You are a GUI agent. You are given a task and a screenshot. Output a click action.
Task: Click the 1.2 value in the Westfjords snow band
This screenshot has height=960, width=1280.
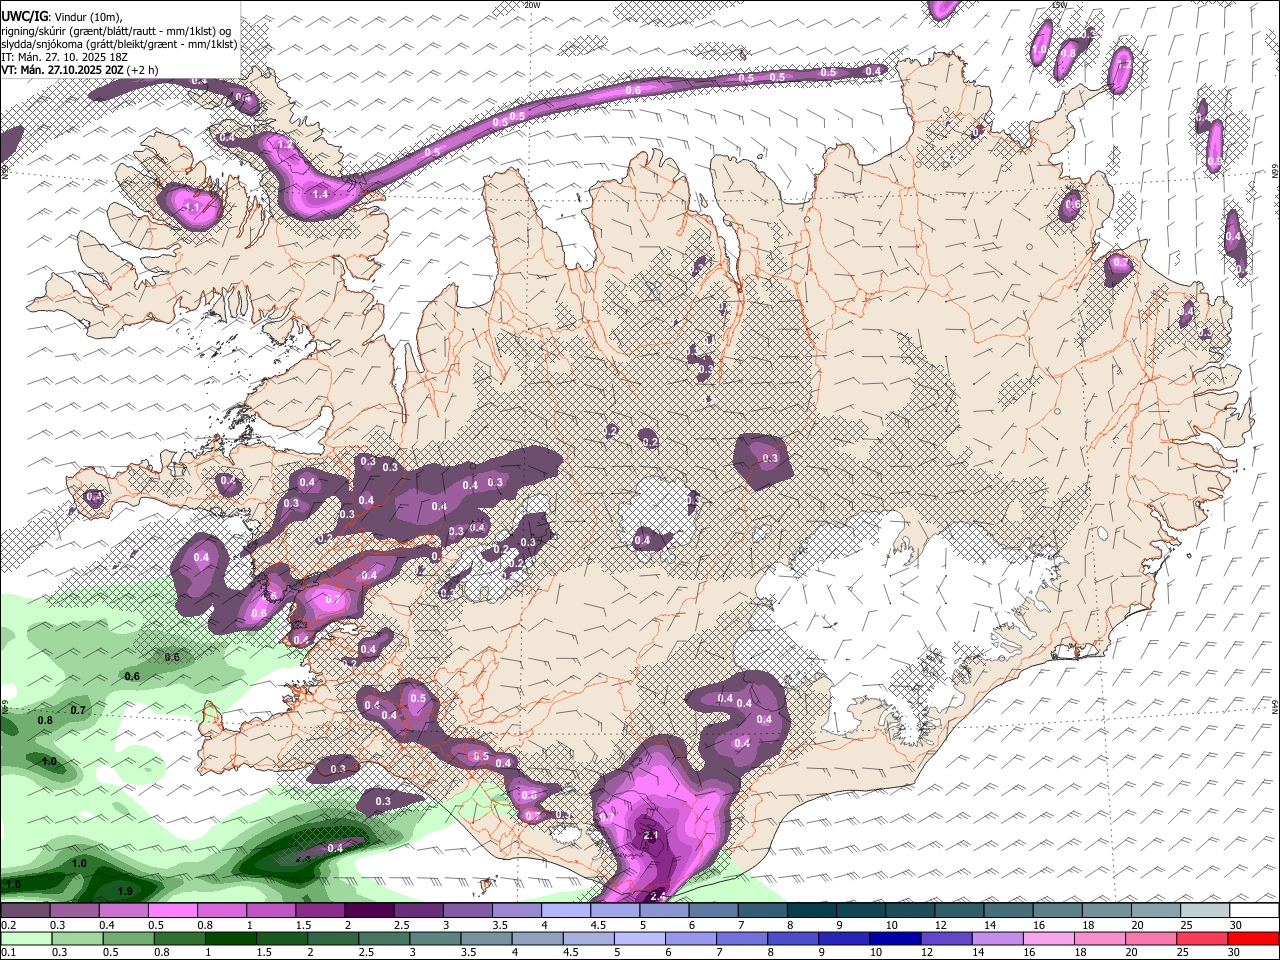(x=284, y=145)
